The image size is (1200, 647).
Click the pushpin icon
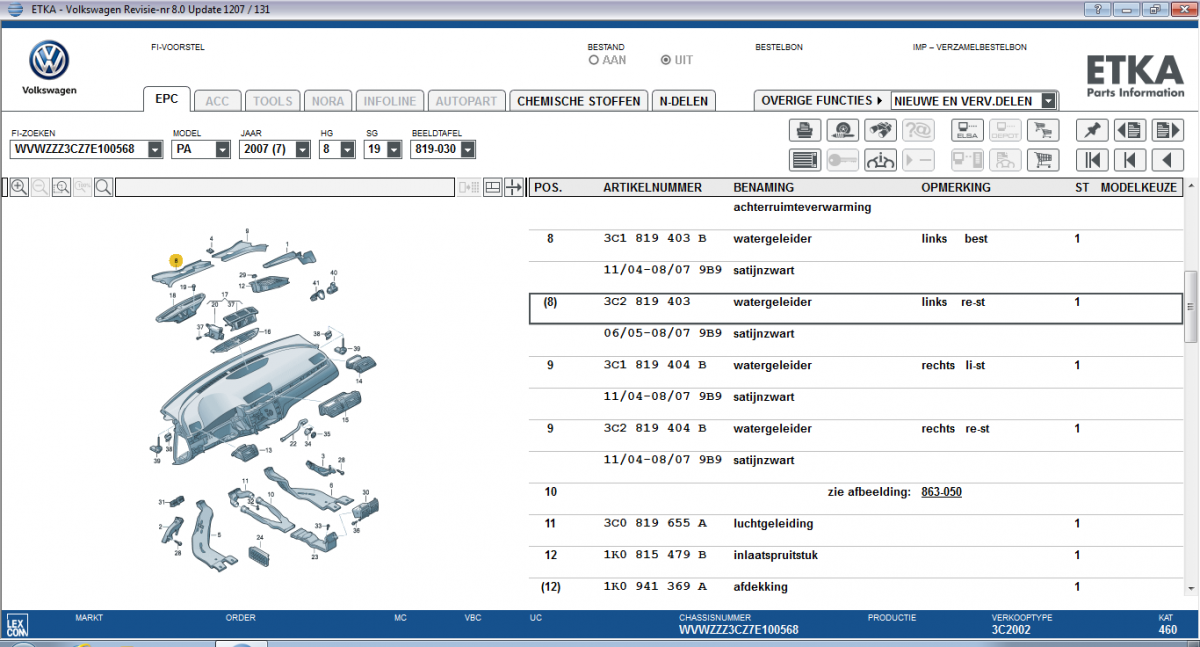pos(1091,130)
